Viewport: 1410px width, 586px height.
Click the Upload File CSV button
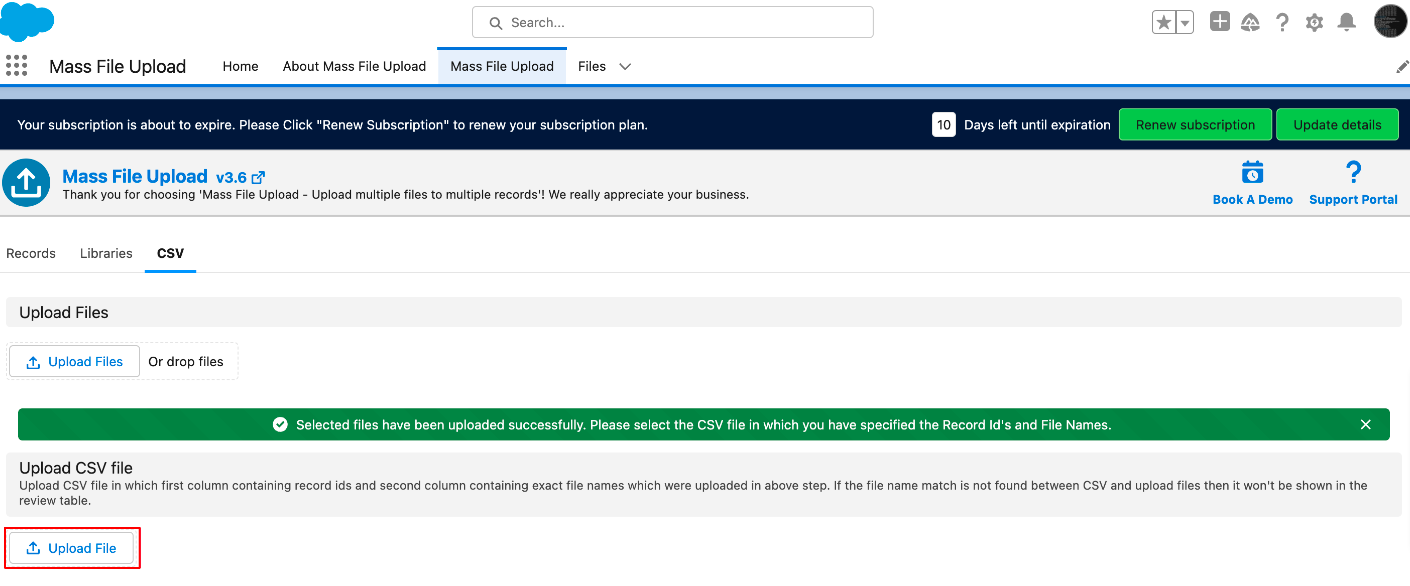[71, 548]
